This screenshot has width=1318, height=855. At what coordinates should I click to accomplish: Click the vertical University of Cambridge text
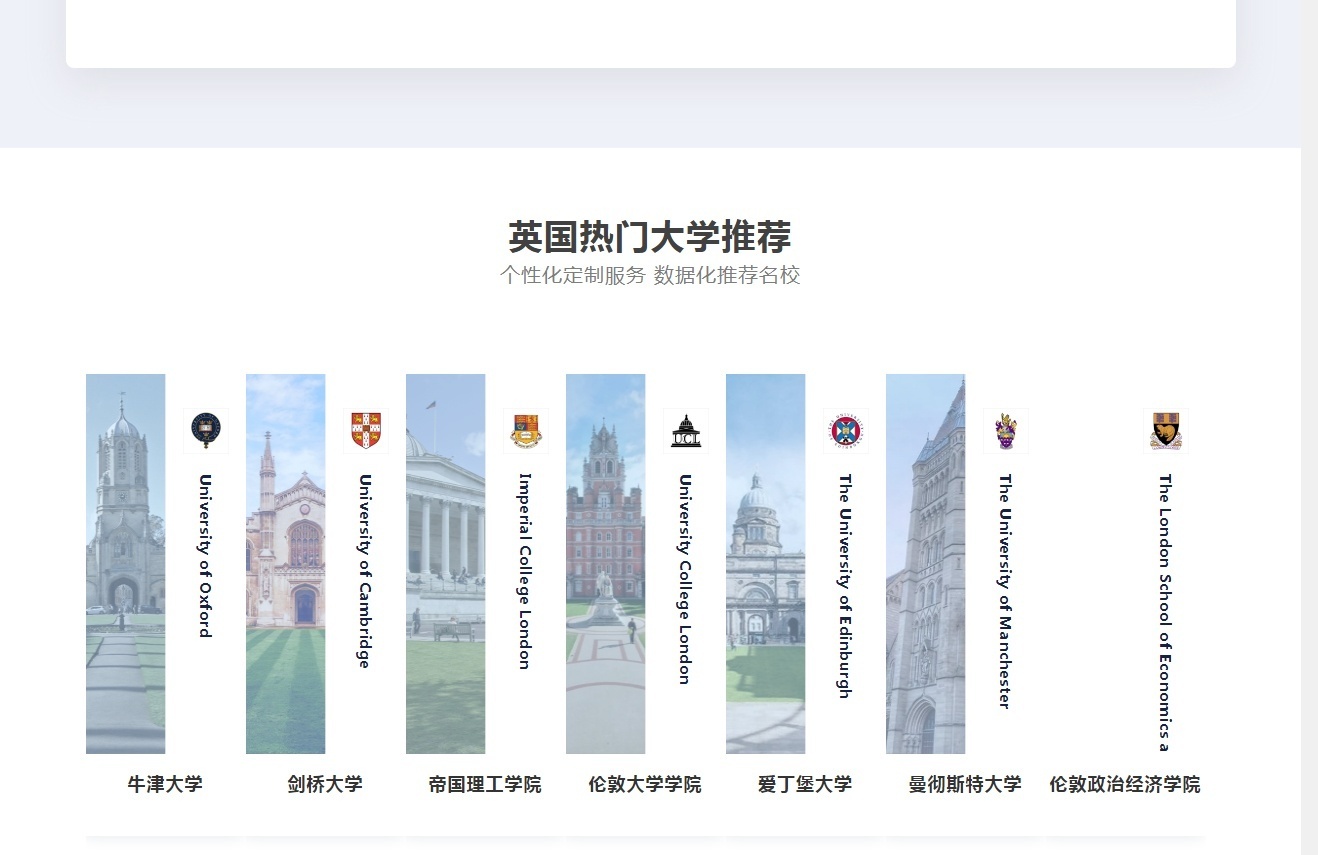coord(365,571)
